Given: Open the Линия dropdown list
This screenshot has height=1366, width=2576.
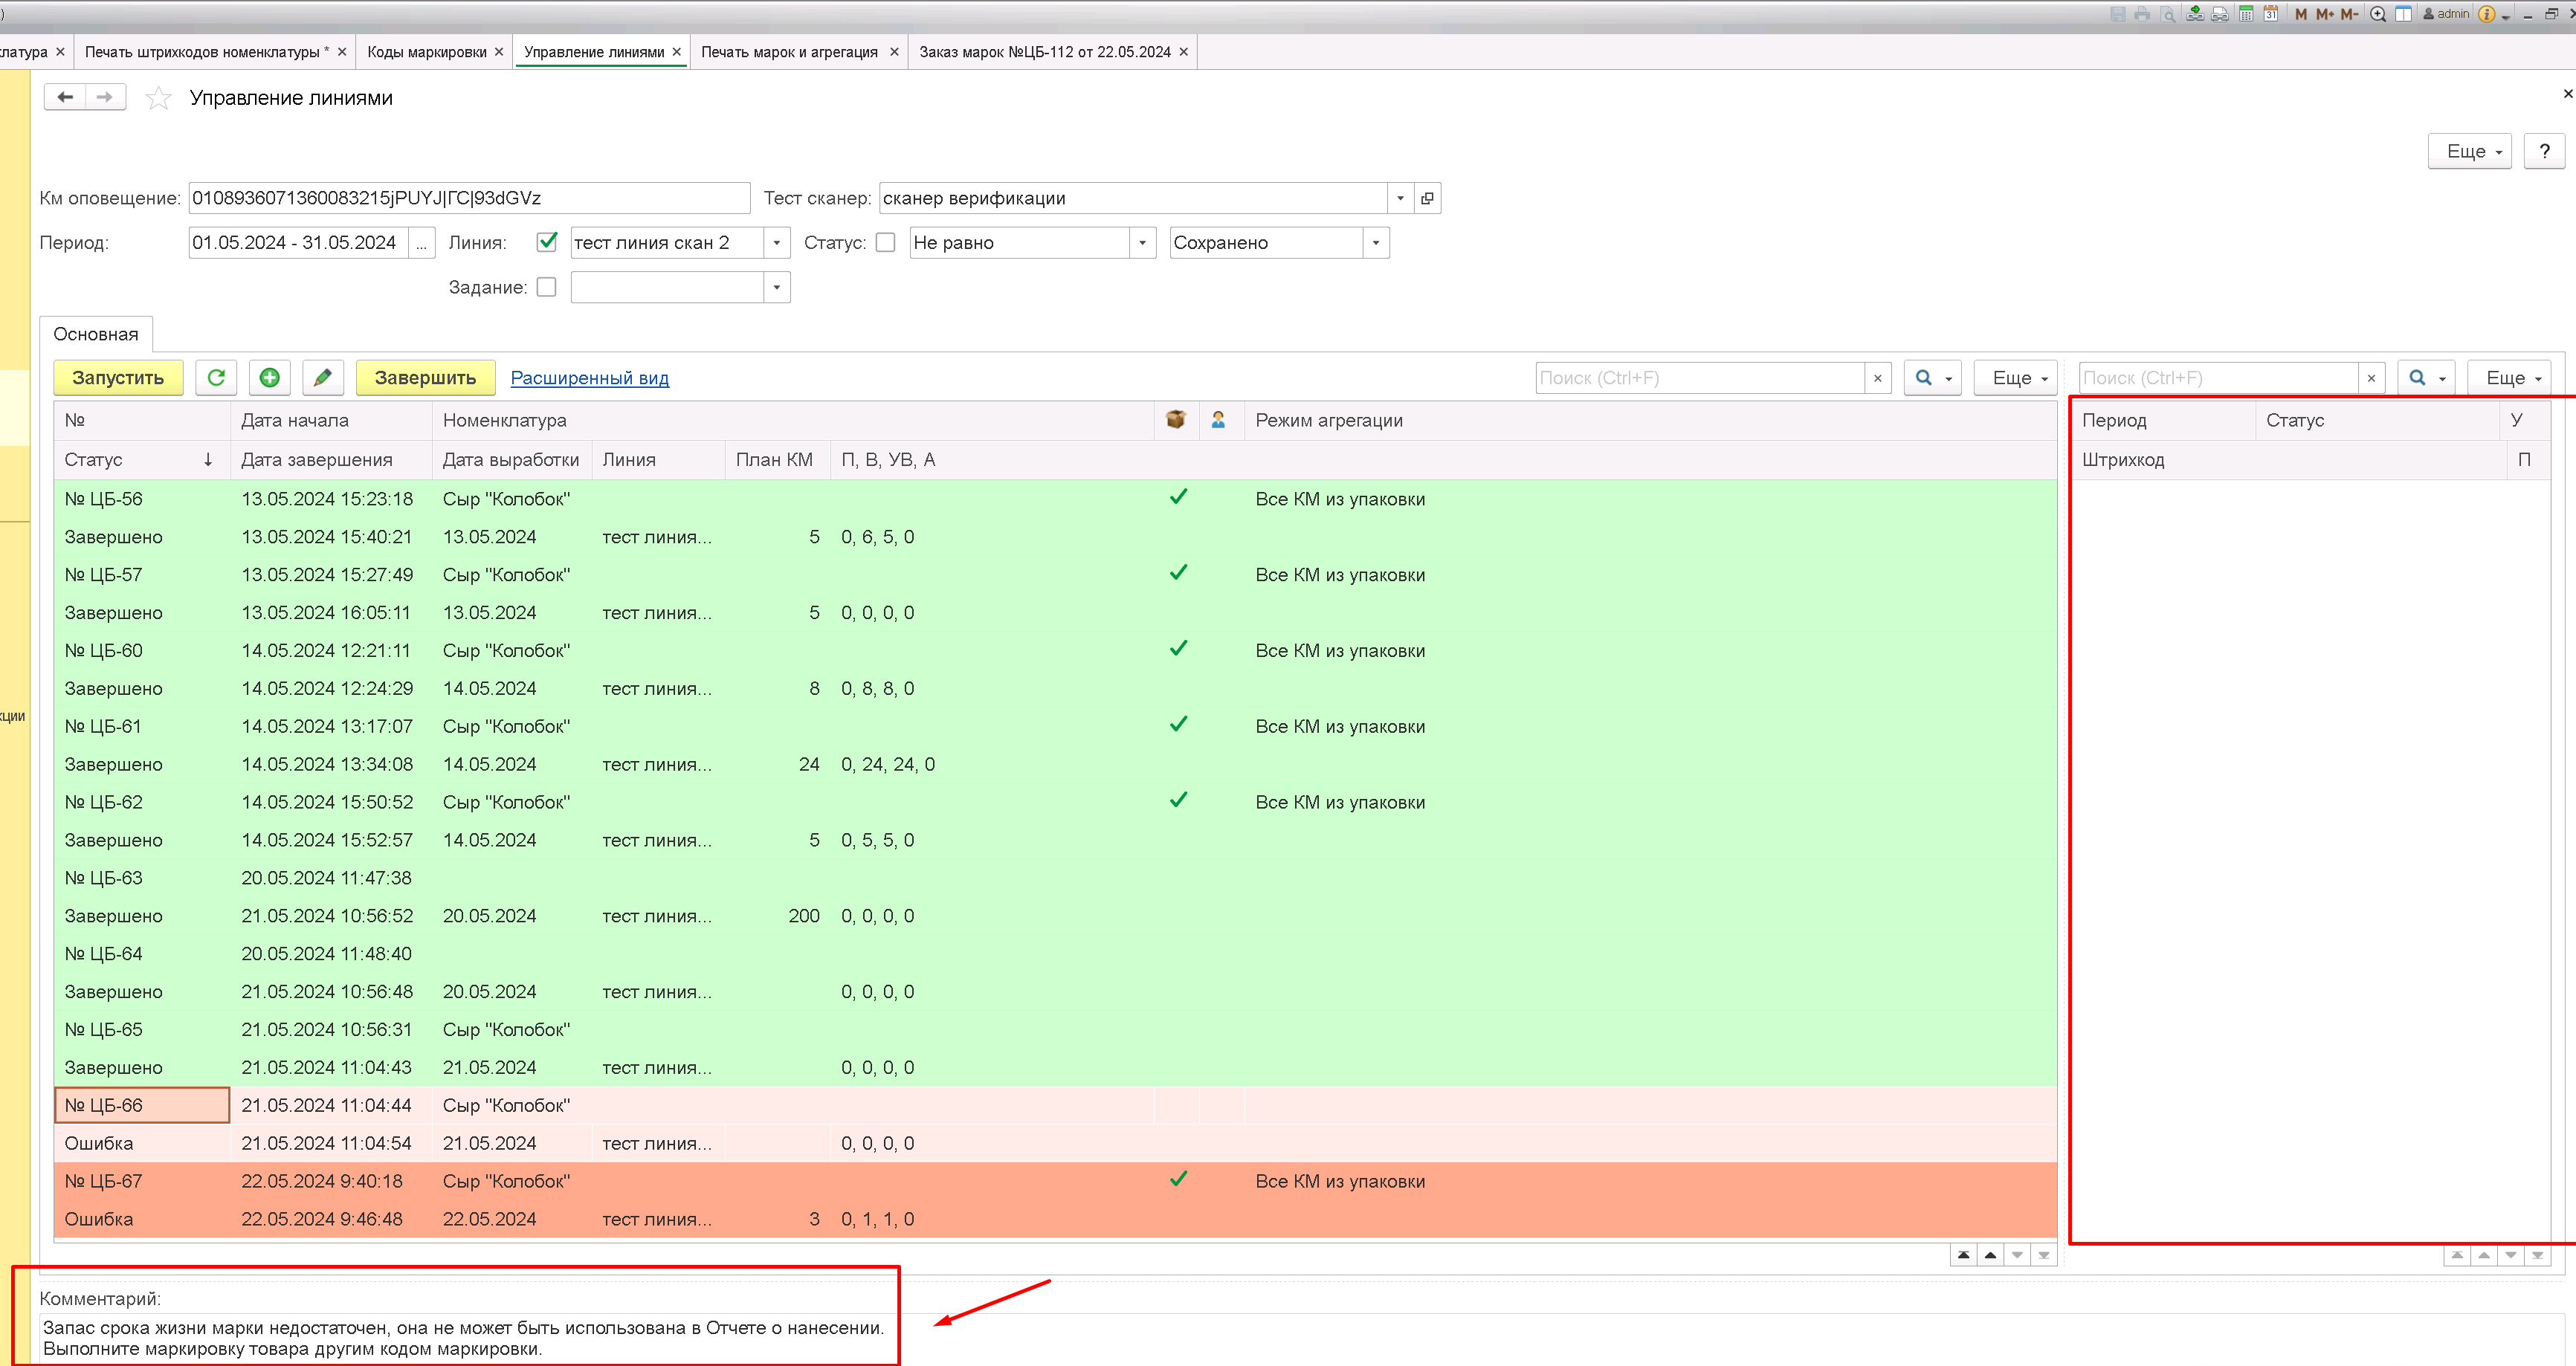Looking at the screenshot, I should (x=777, y=243).
